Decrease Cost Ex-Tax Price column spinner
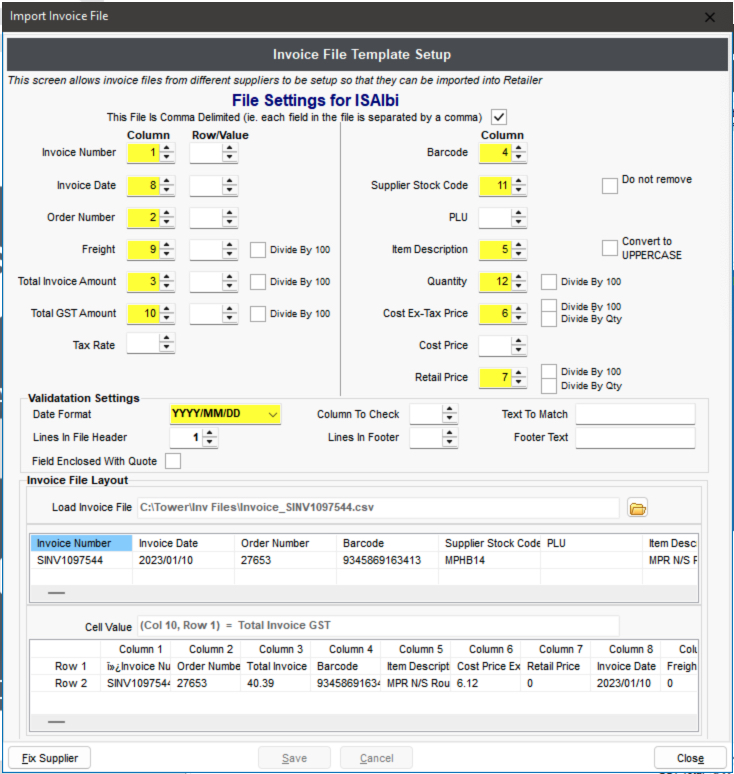734x774 pixels. 519,319
